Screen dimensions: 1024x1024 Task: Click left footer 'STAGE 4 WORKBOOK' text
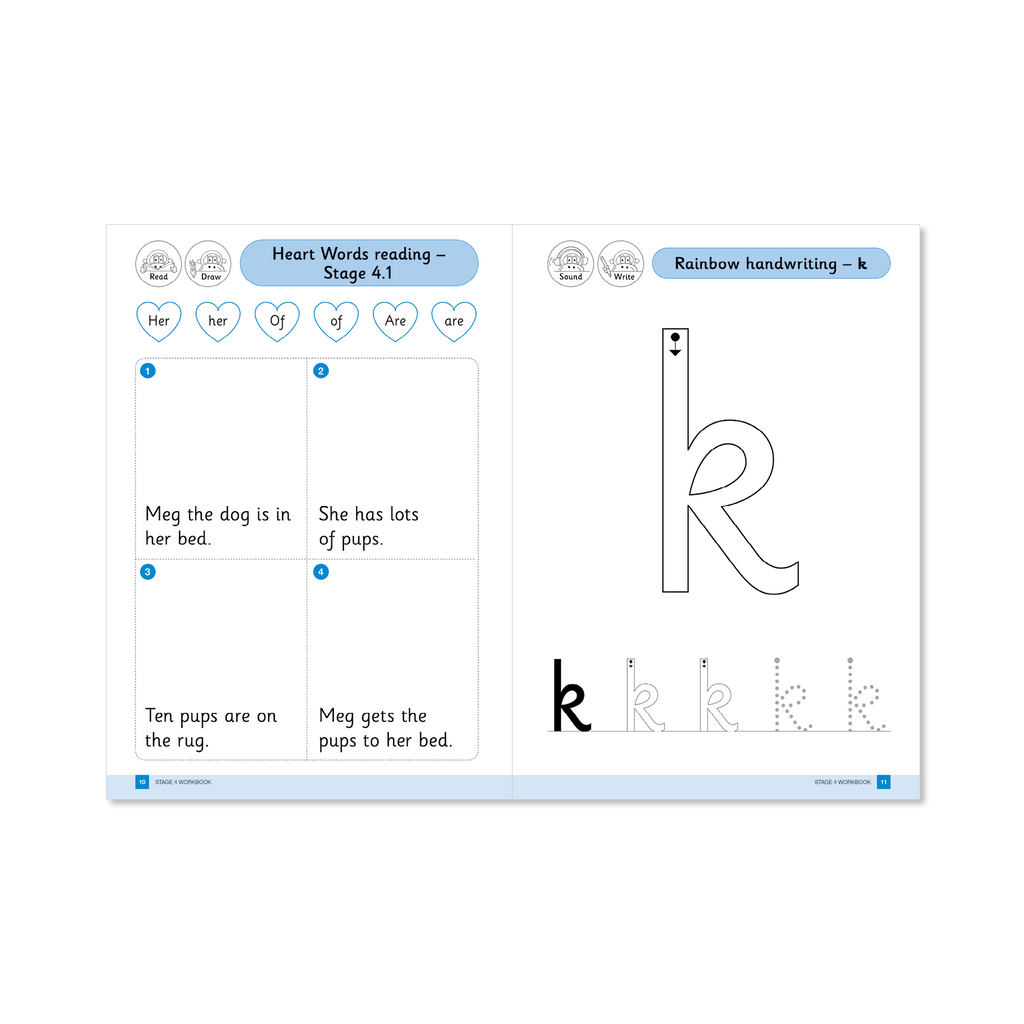coord(183,782)
